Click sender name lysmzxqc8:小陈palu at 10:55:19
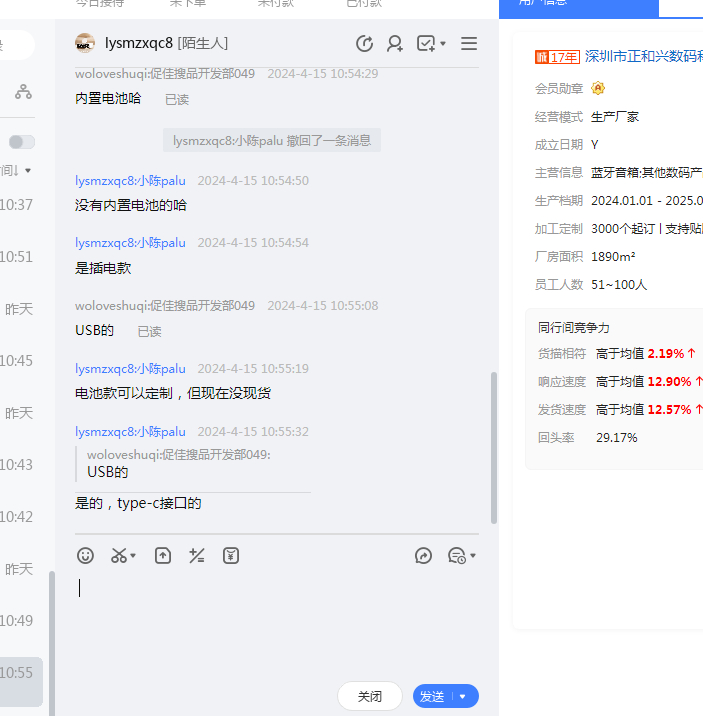The image size is (703, 716). 130,369
